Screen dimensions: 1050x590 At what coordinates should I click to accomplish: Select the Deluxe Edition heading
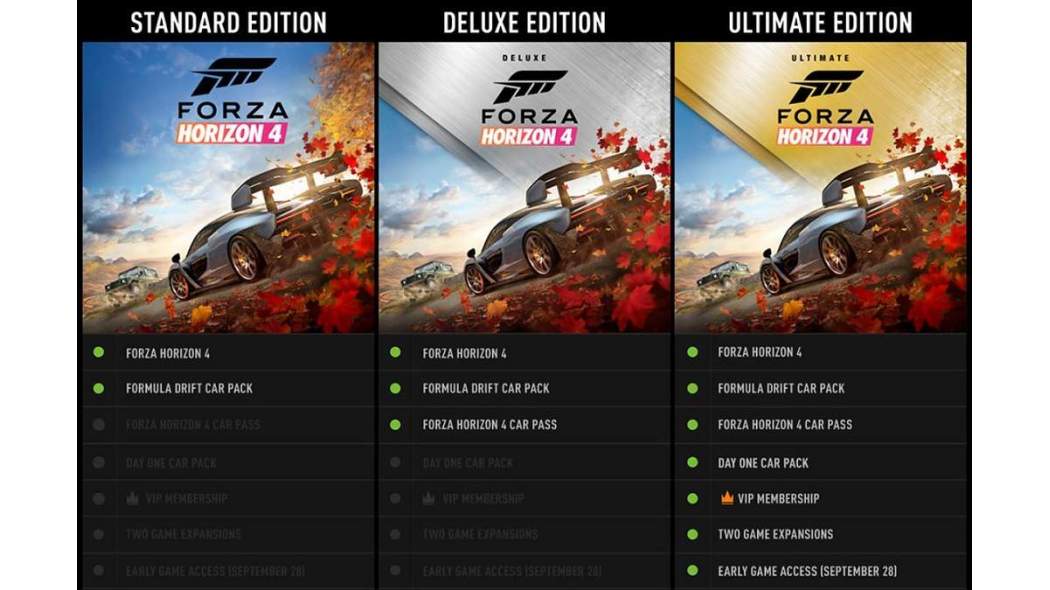coord(524,23)
